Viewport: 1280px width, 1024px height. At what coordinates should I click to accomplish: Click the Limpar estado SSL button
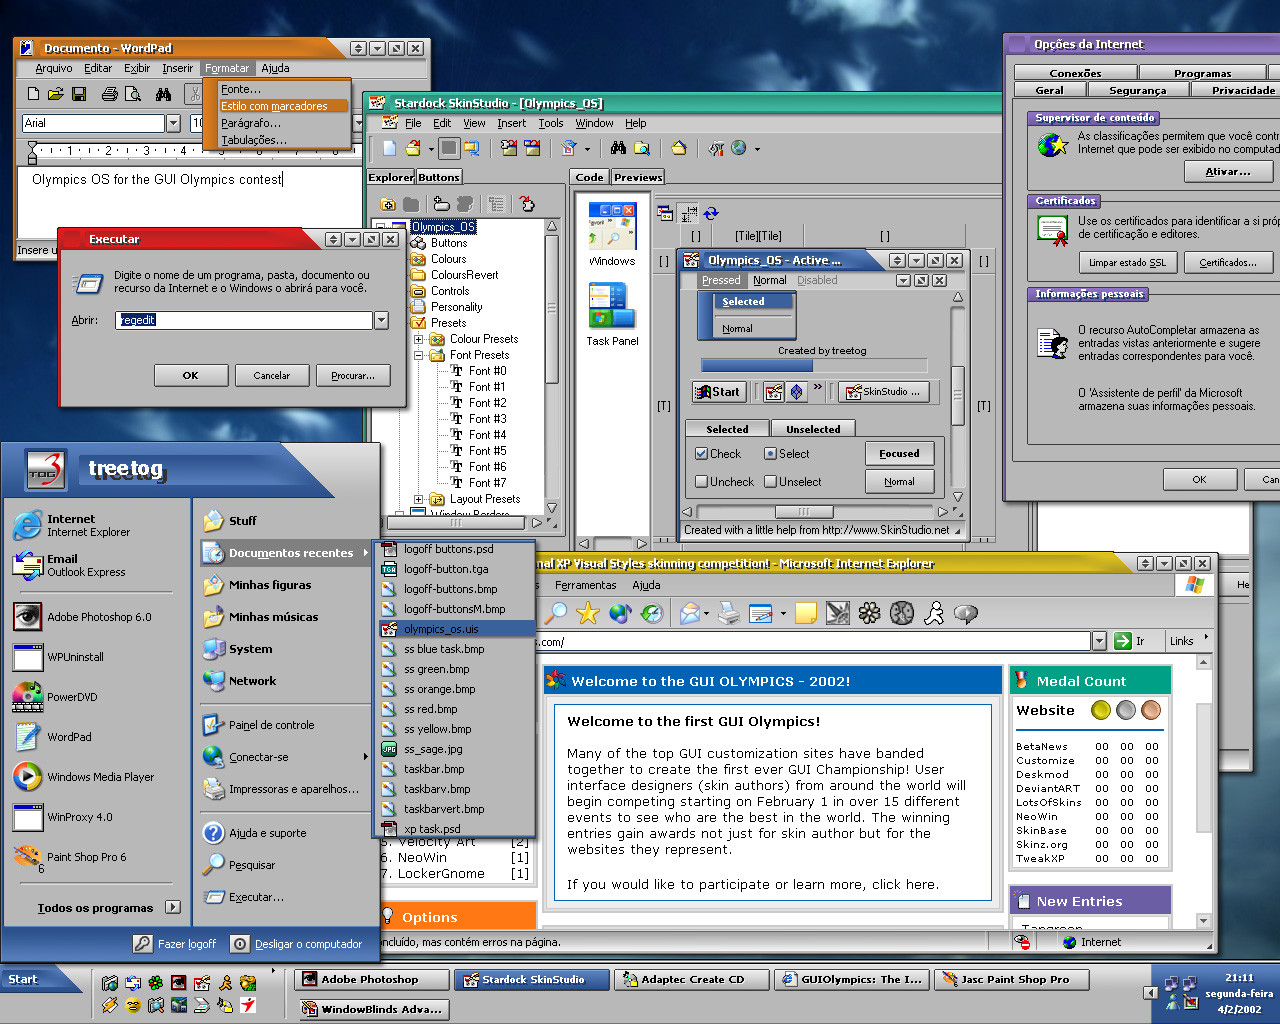click(x=1127, y=262)
